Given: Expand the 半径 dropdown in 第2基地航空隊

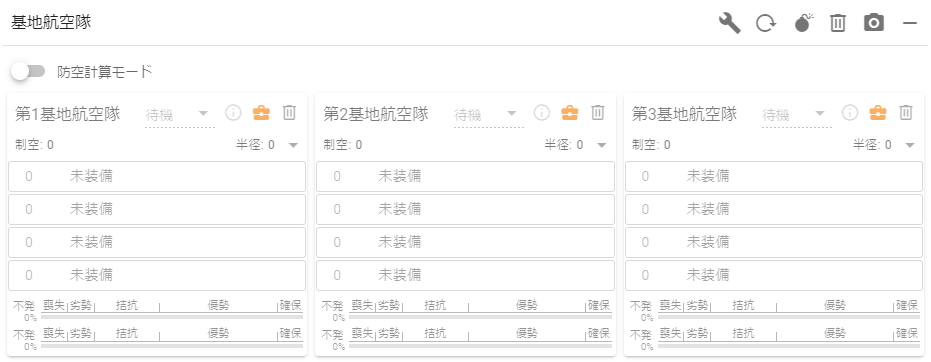Looking at the screenshot, I should pyautogui.click(x=602, y=145).
